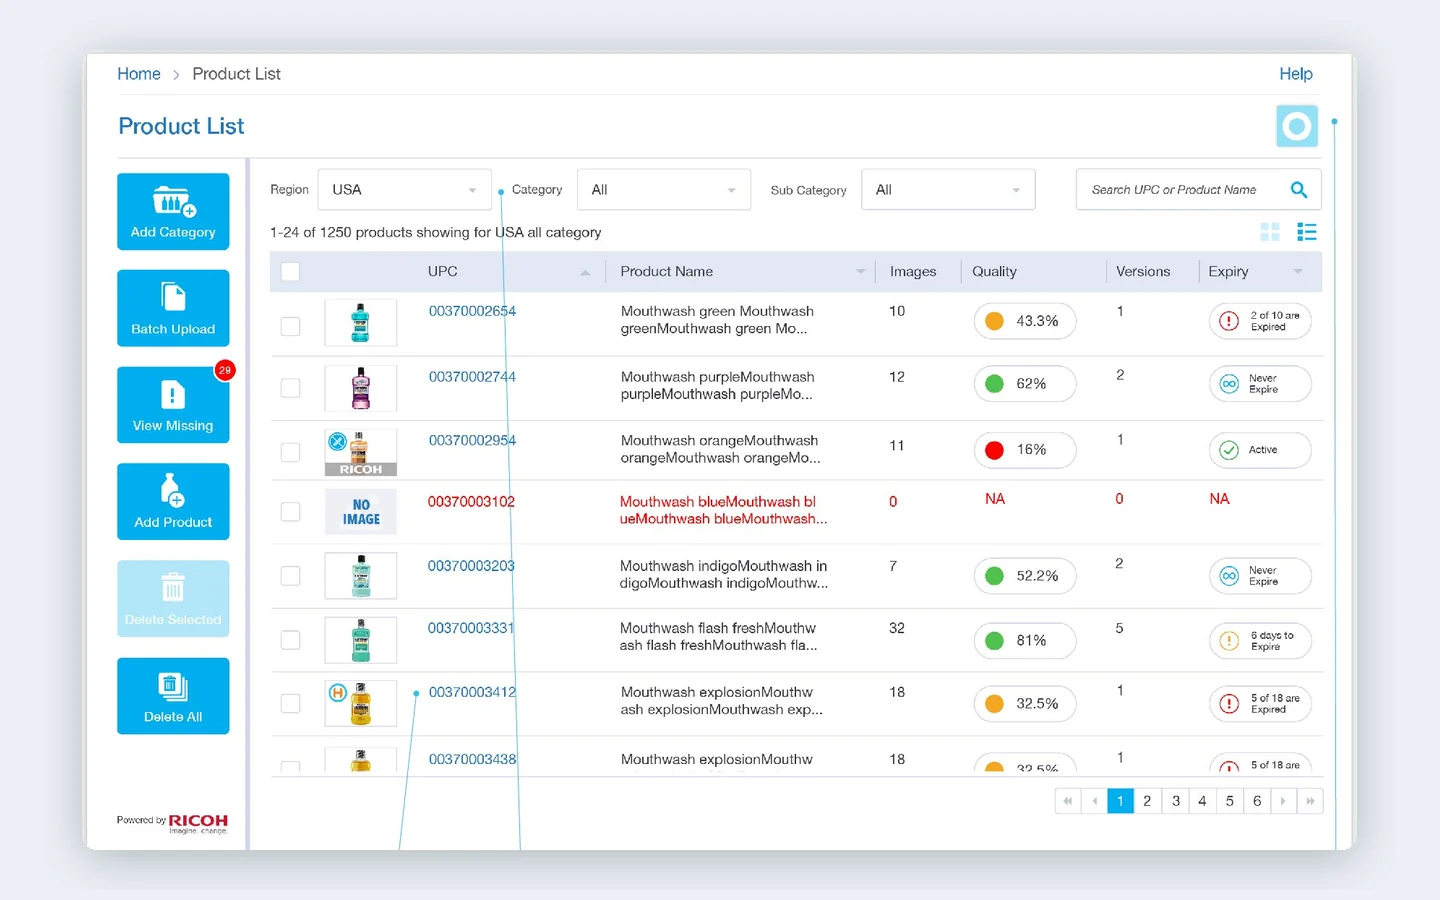Tick the checkbox for UPC 00370003203
This screenshot has height=900, width=1440.
(290, 576)
